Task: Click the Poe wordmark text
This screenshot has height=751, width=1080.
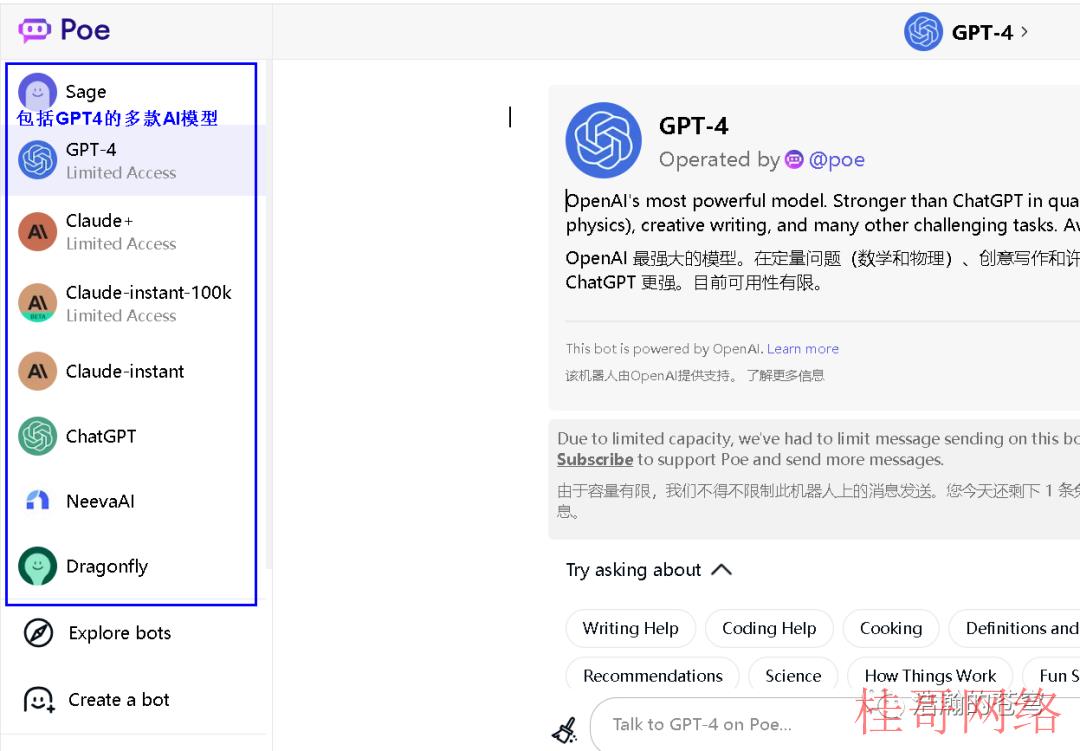Action: (x=85, y=30)
